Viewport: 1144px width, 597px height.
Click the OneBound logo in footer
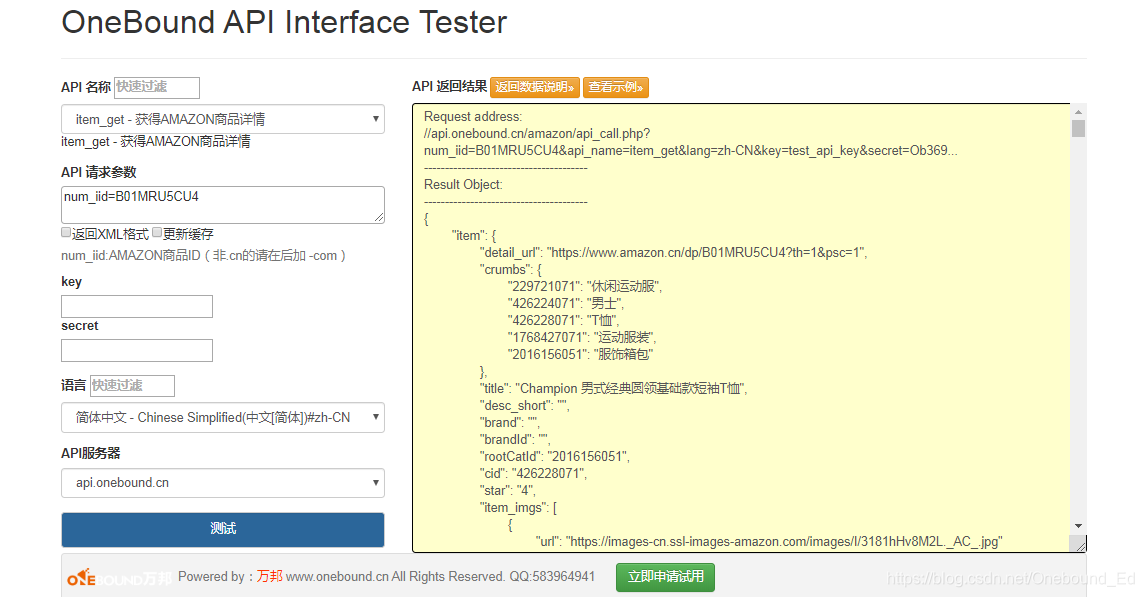click(118, 577)
